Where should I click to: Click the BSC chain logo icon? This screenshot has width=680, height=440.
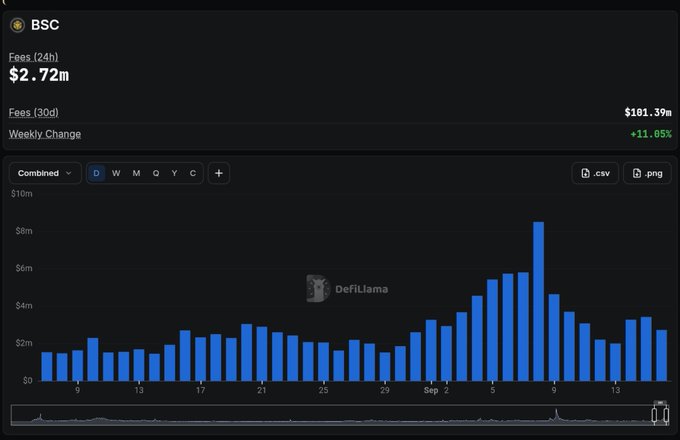click(17, 25)
